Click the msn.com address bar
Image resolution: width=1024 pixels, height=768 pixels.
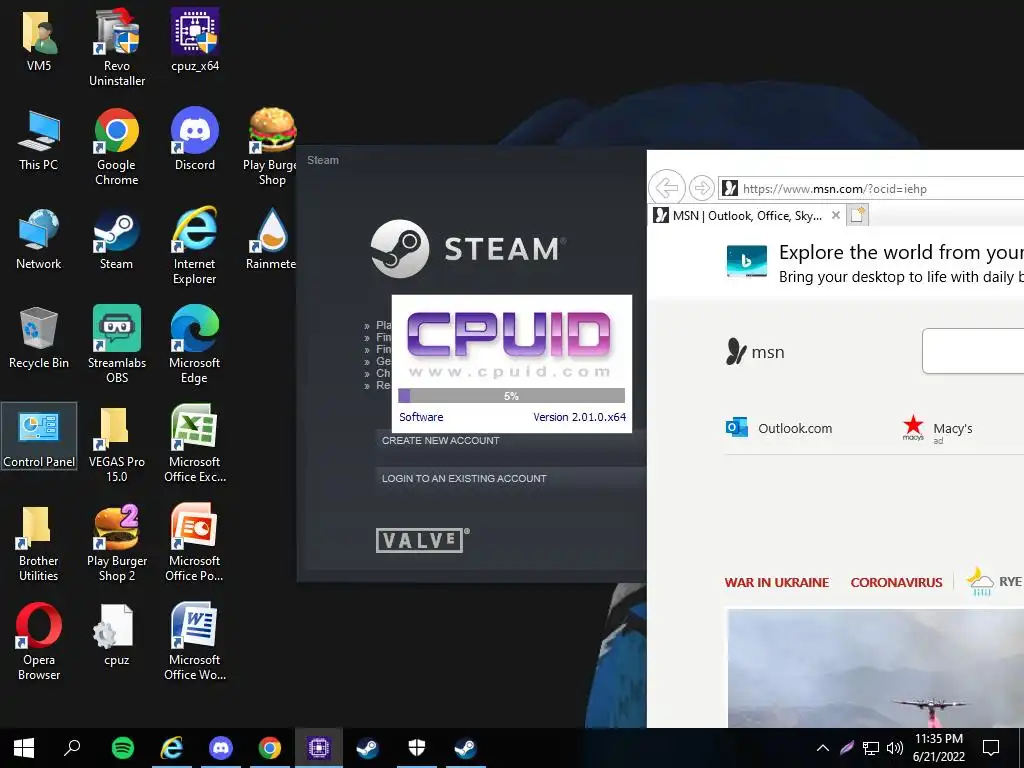point(871,189)
